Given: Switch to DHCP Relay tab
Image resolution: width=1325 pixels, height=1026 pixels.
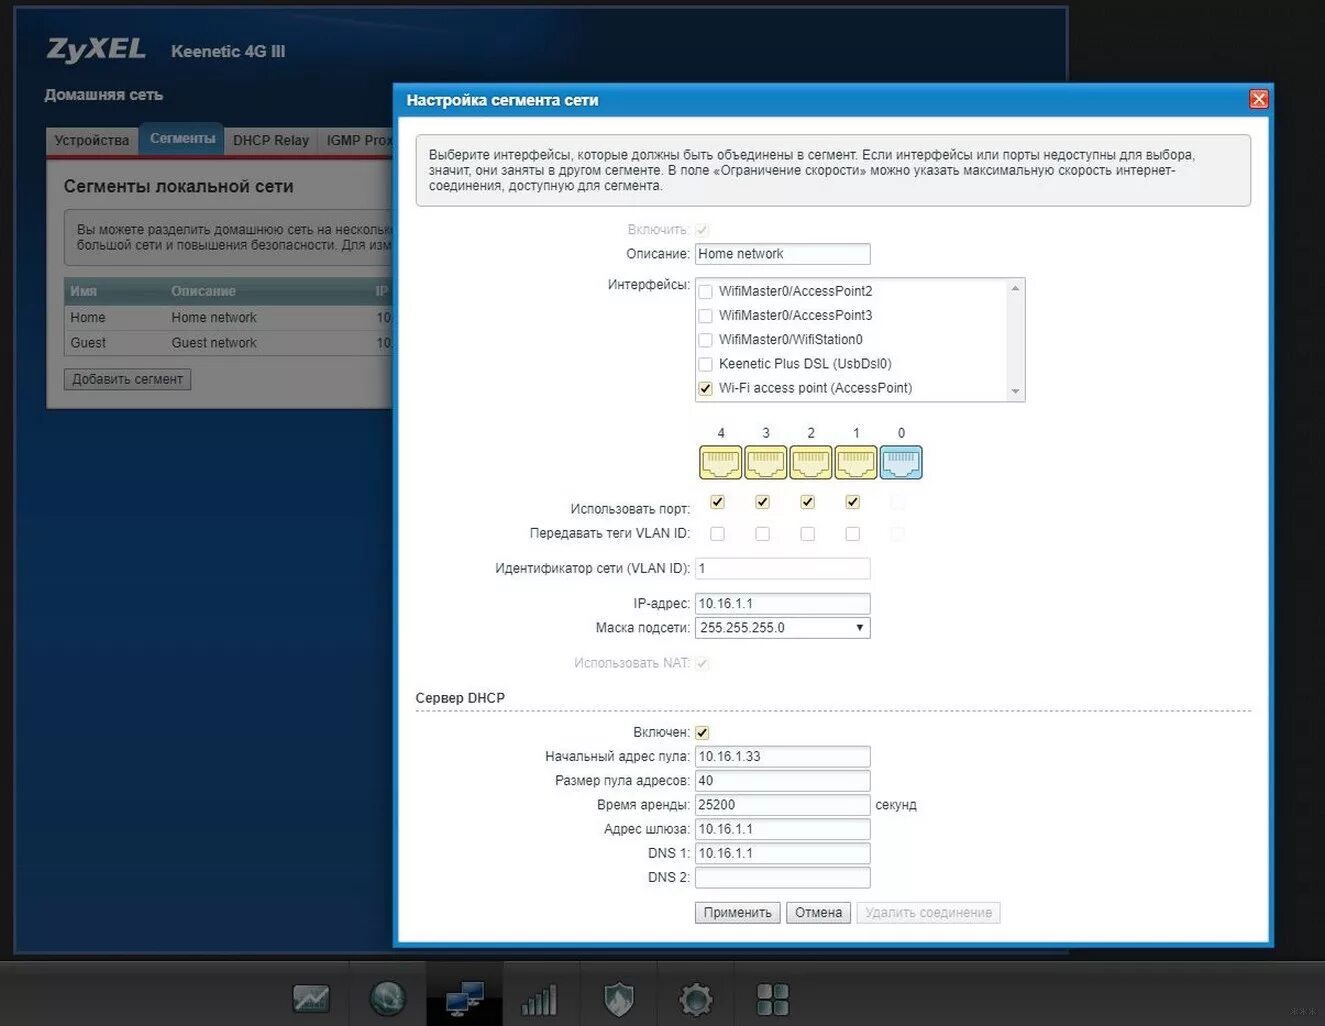Looking at the screenshot, I should tap(271, 140).
